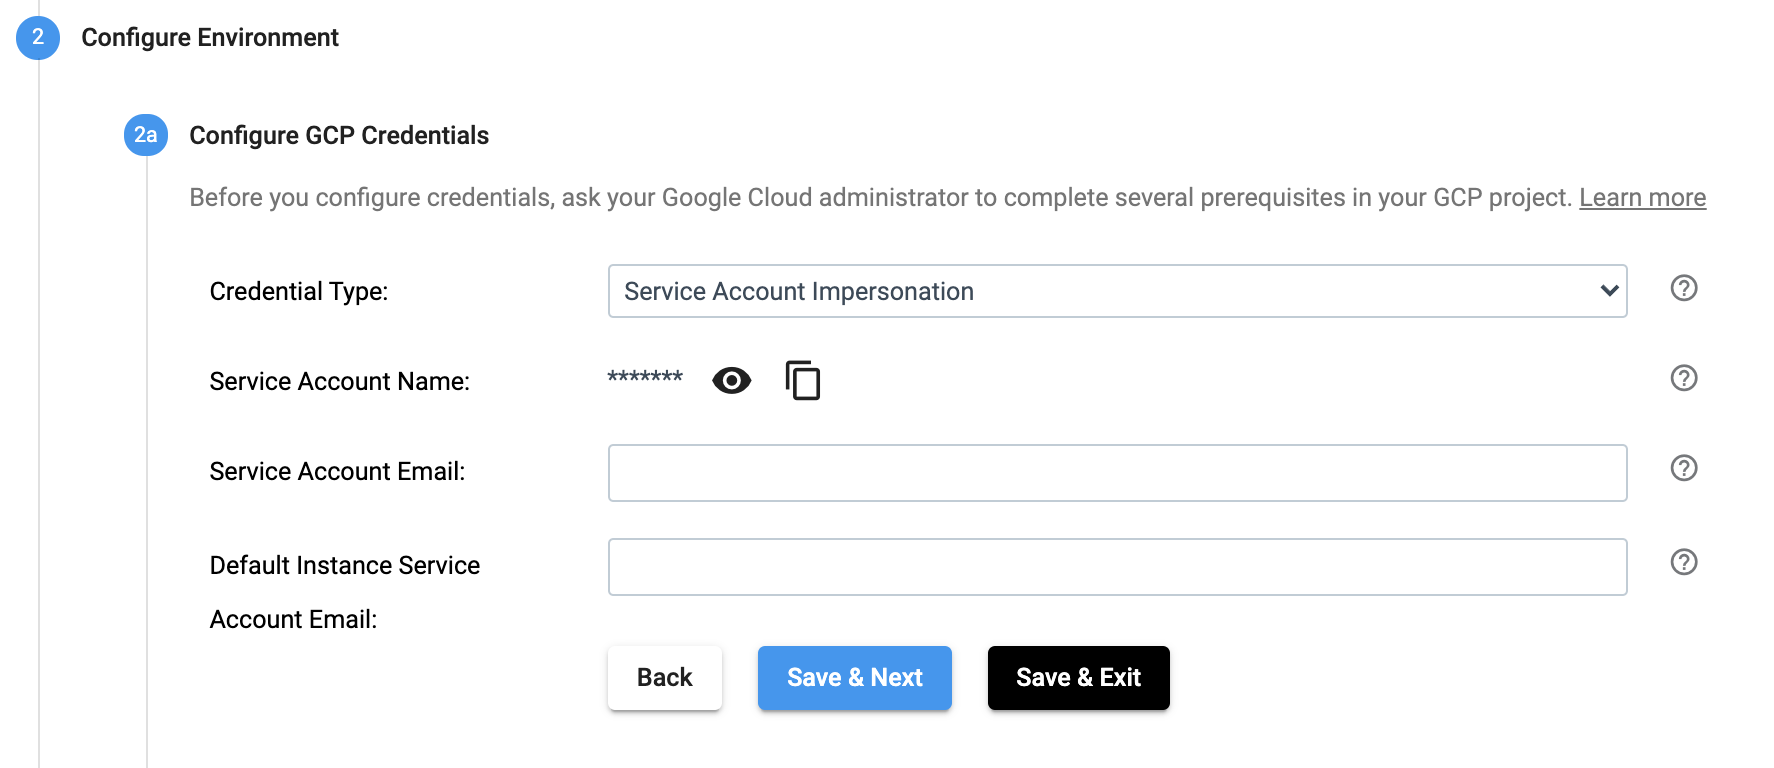
Task: Toggle visibility of the masked service account
Action: tap(731, 380)
